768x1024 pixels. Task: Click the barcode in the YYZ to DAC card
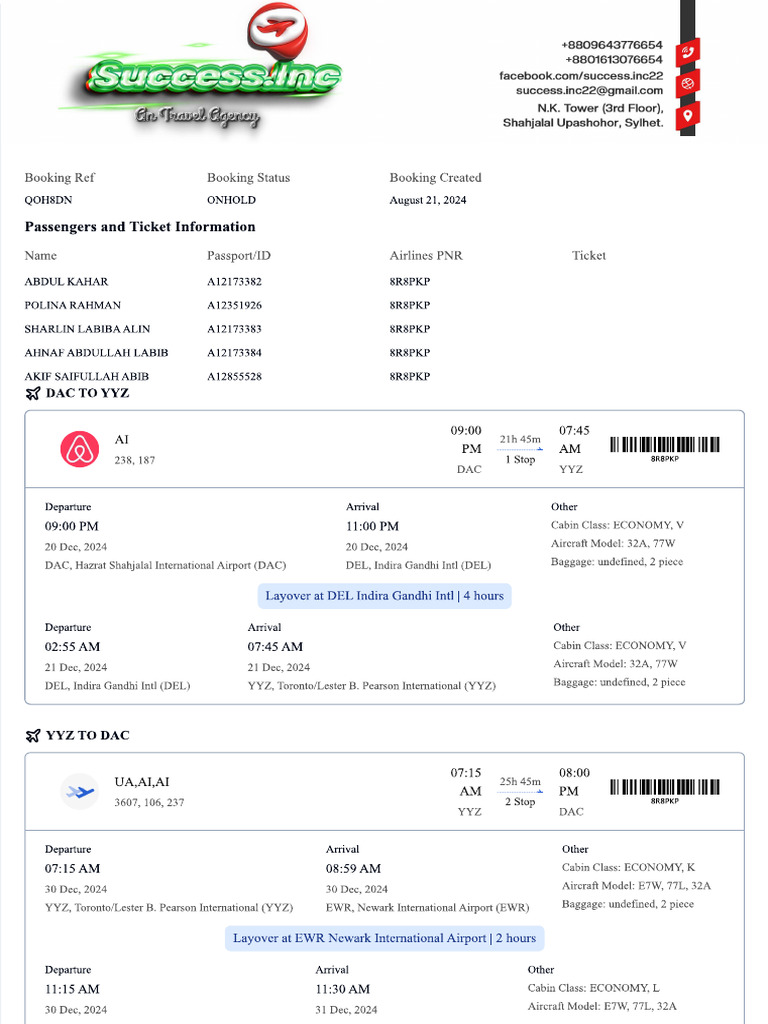(x=665, y=788)
